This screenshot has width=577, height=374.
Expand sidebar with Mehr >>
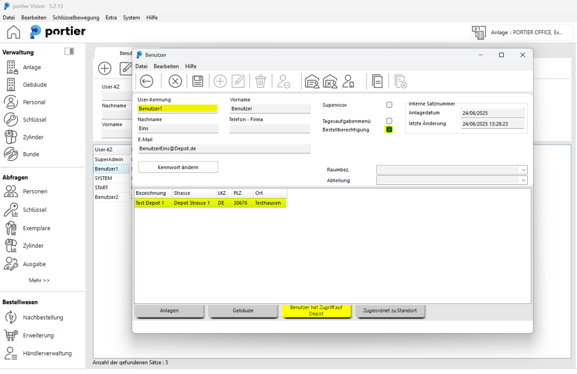[39, 280]
